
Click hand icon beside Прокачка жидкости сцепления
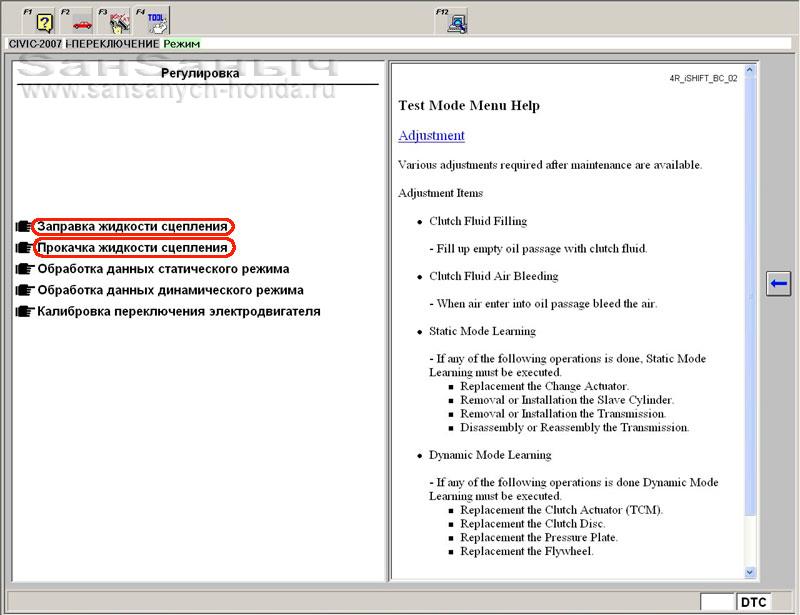tap(24, 248)
